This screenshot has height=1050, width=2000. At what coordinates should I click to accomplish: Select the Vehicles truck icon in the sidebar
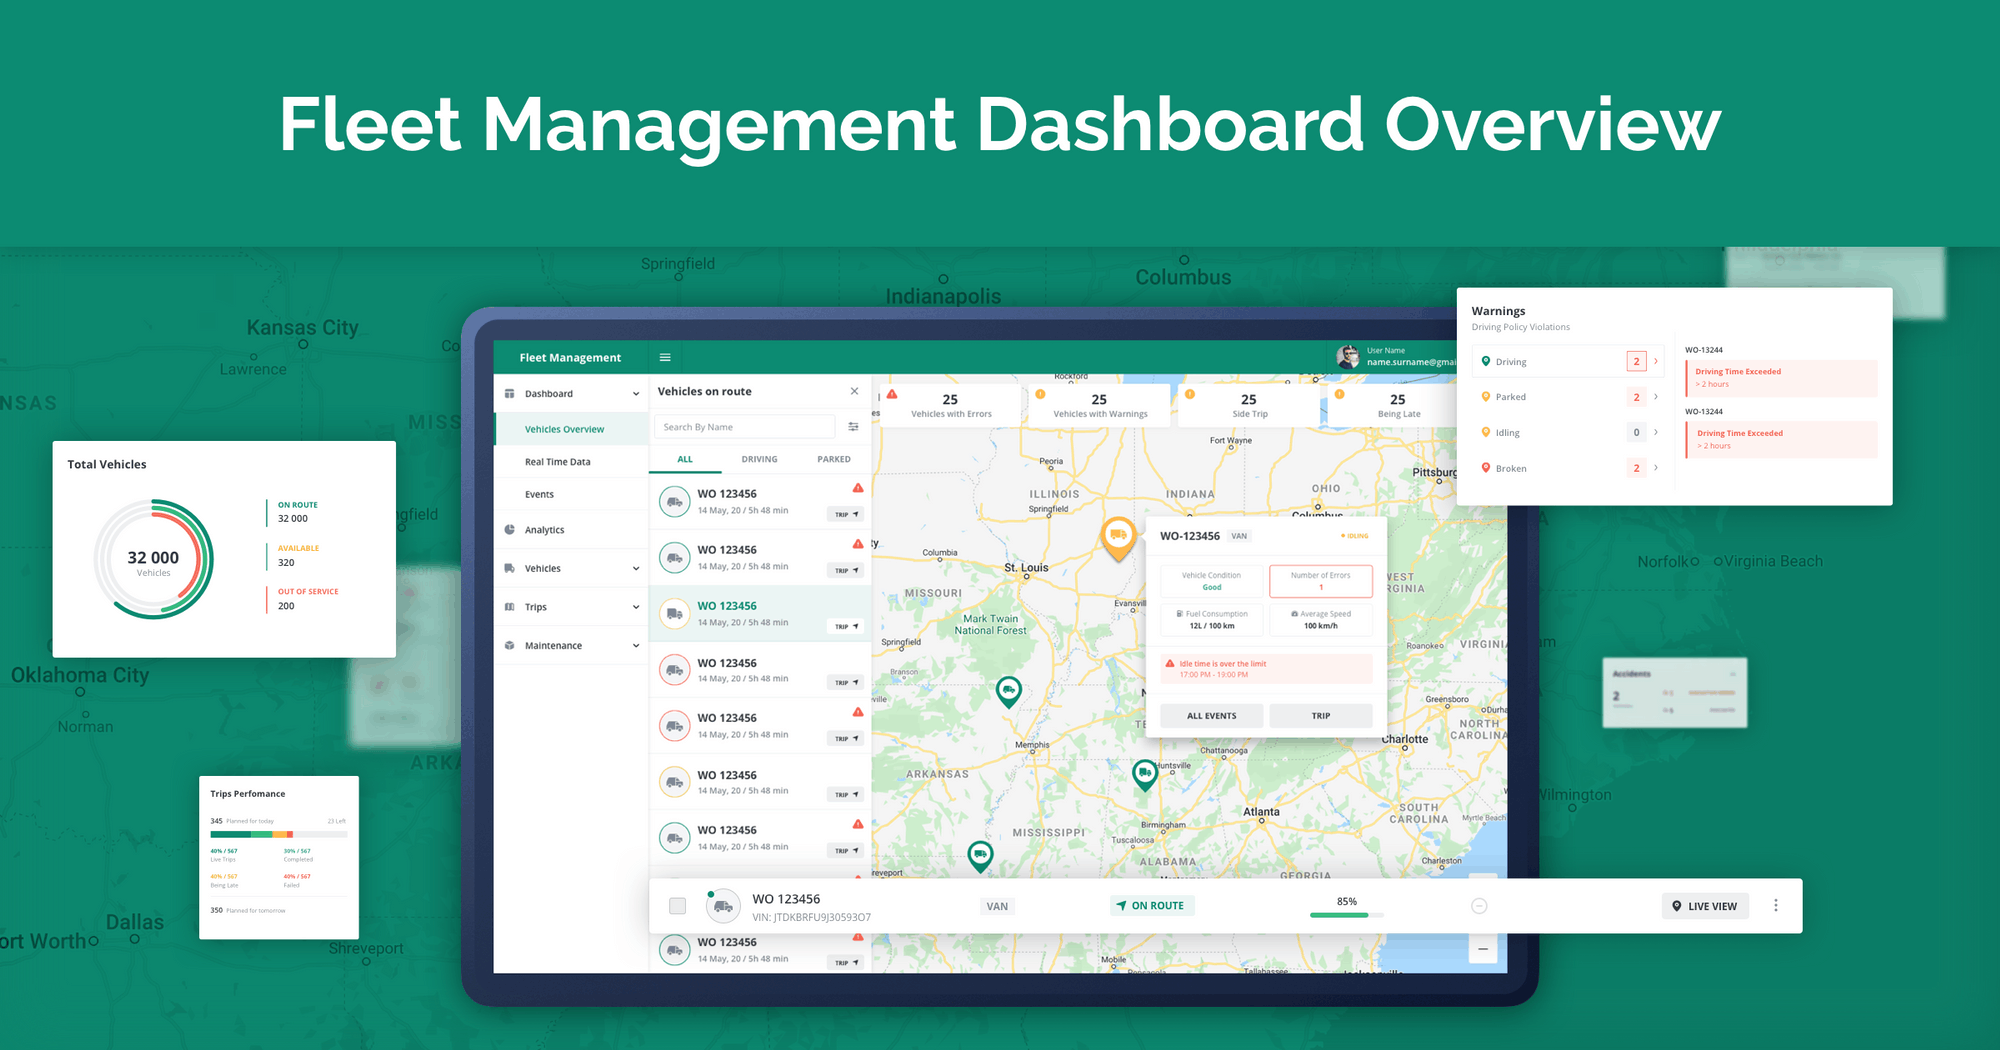(510, 568)
